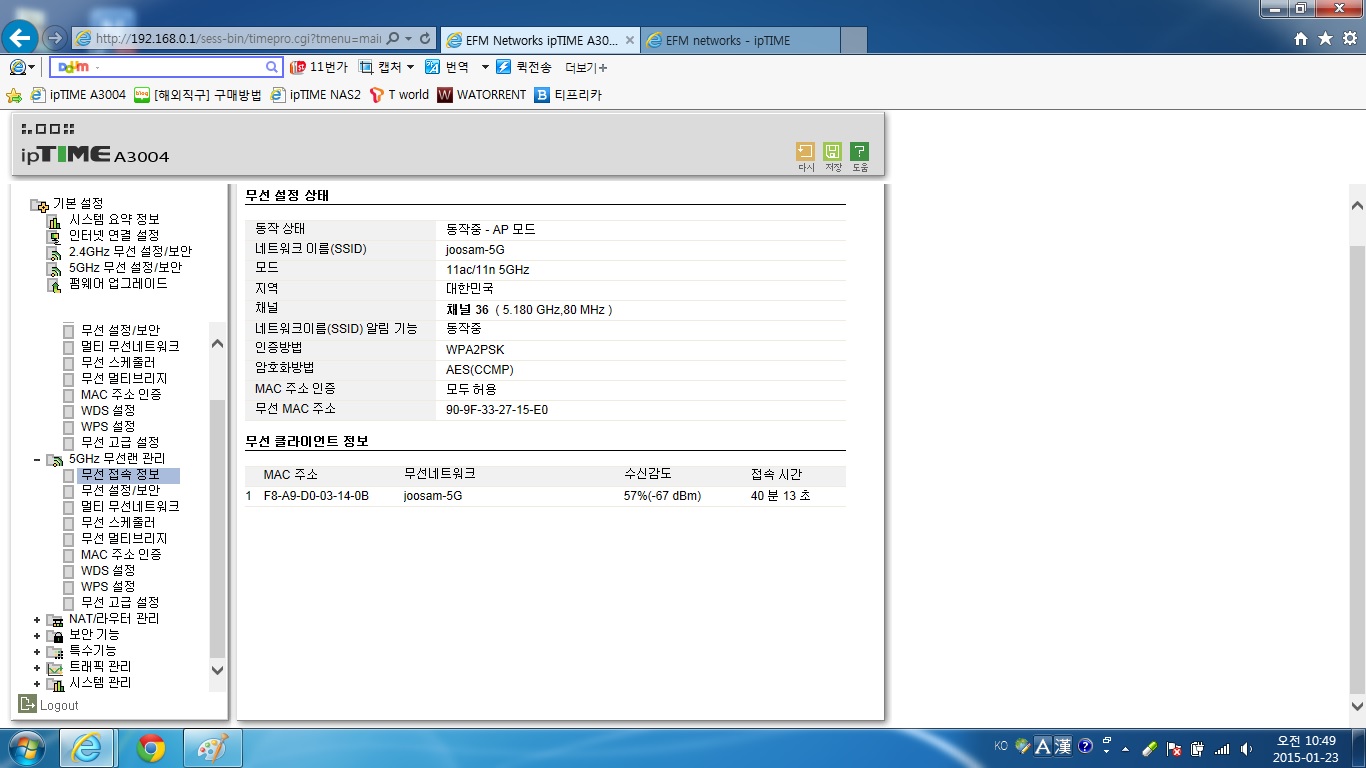This screenshot has height=768, width=1366.
Task: Open the Paint app on the taskbar
Action: tap(213, 748)
